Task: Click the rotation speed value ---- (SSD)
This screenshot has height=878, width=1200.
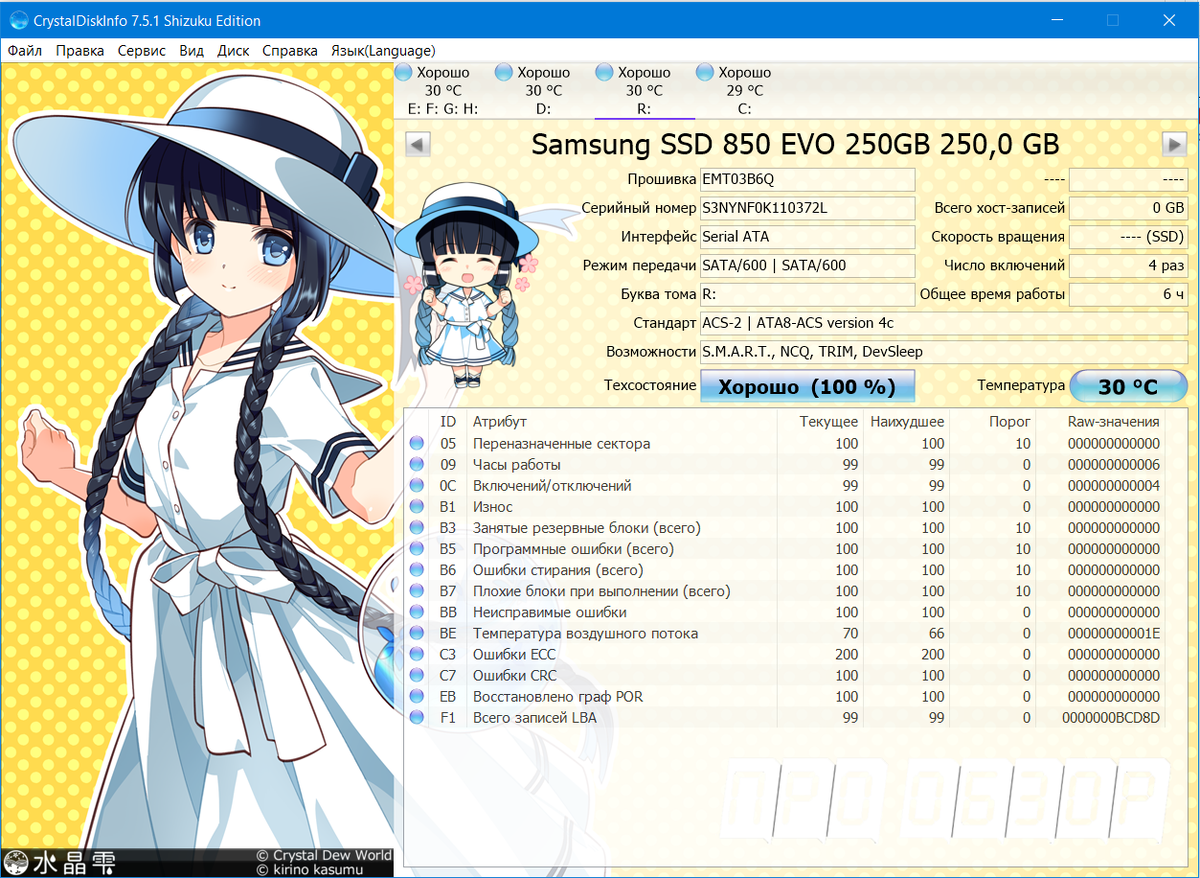Action: tap(1128, 237)
